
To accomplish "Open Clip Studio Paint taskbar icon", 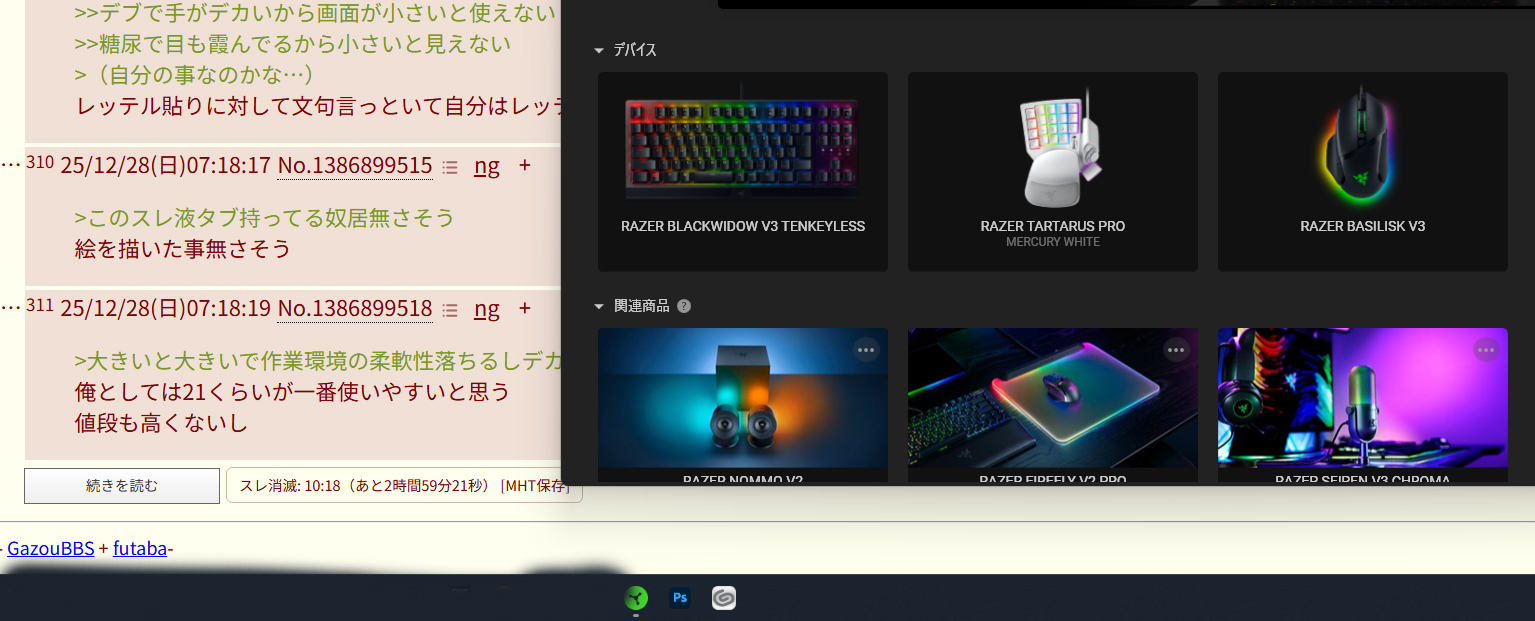I will coord(724,598).
